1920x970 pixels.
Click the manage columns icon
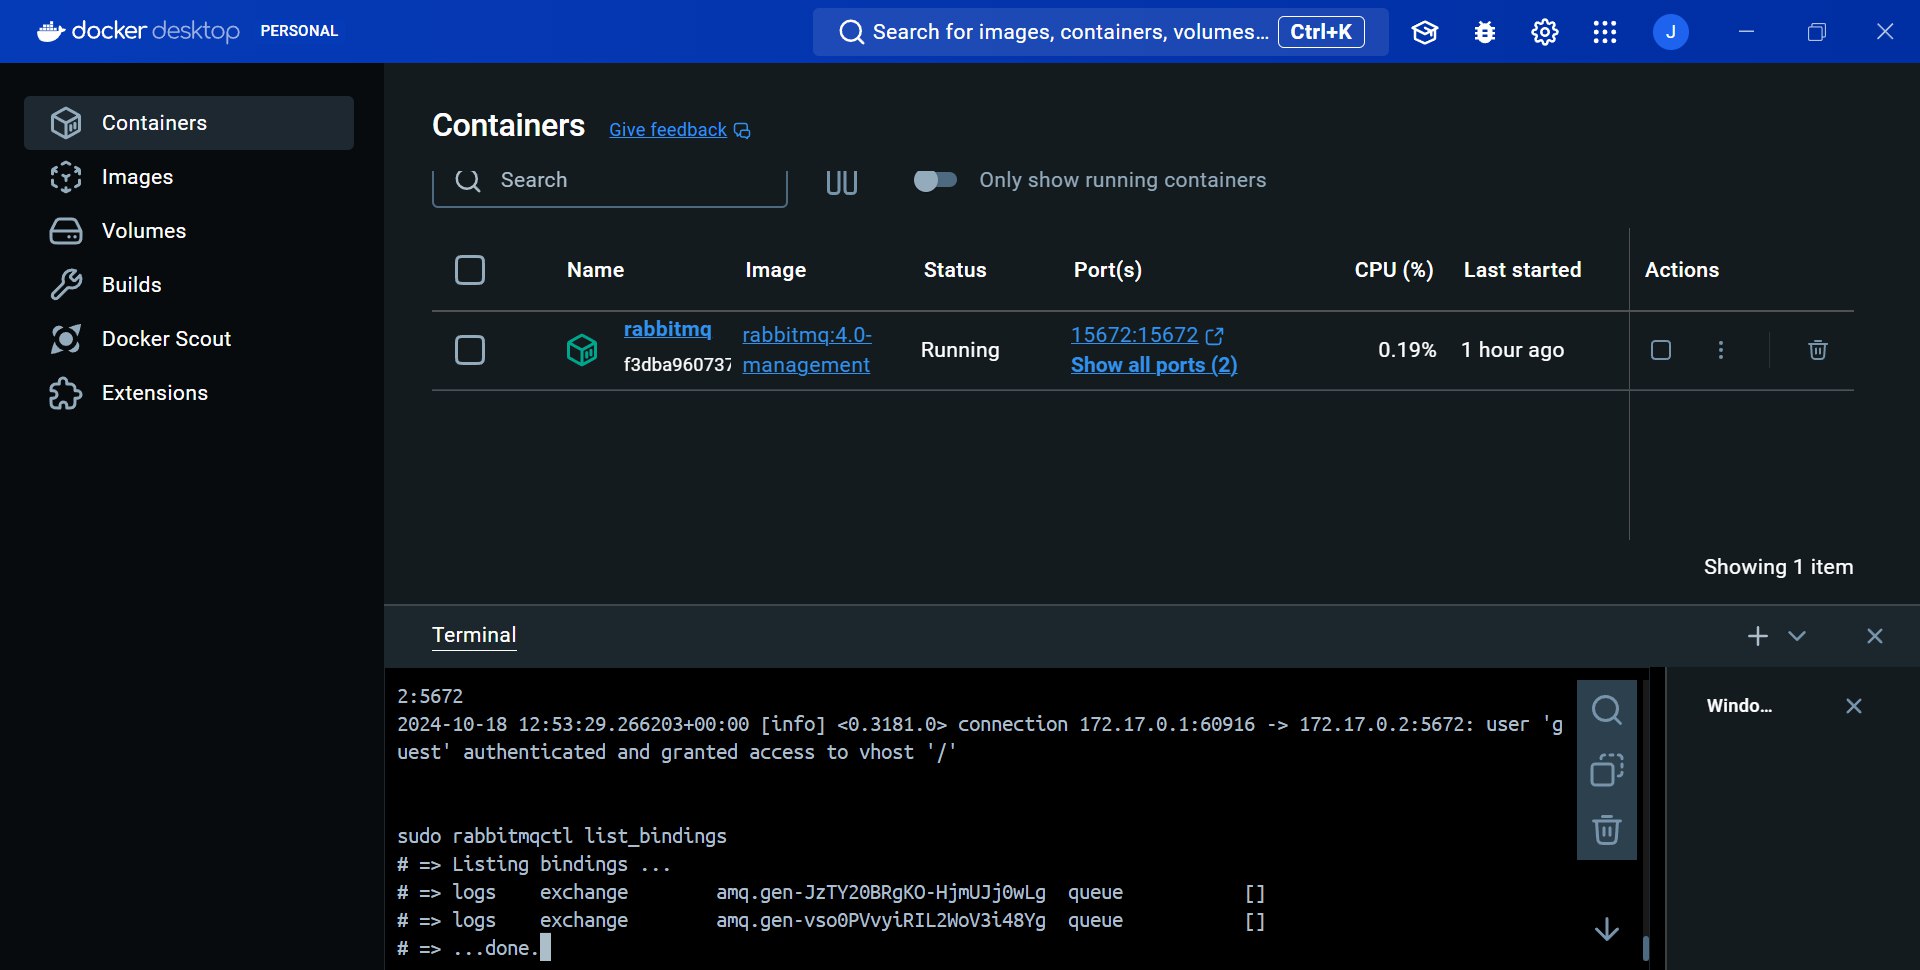click(x=842, y=182)
